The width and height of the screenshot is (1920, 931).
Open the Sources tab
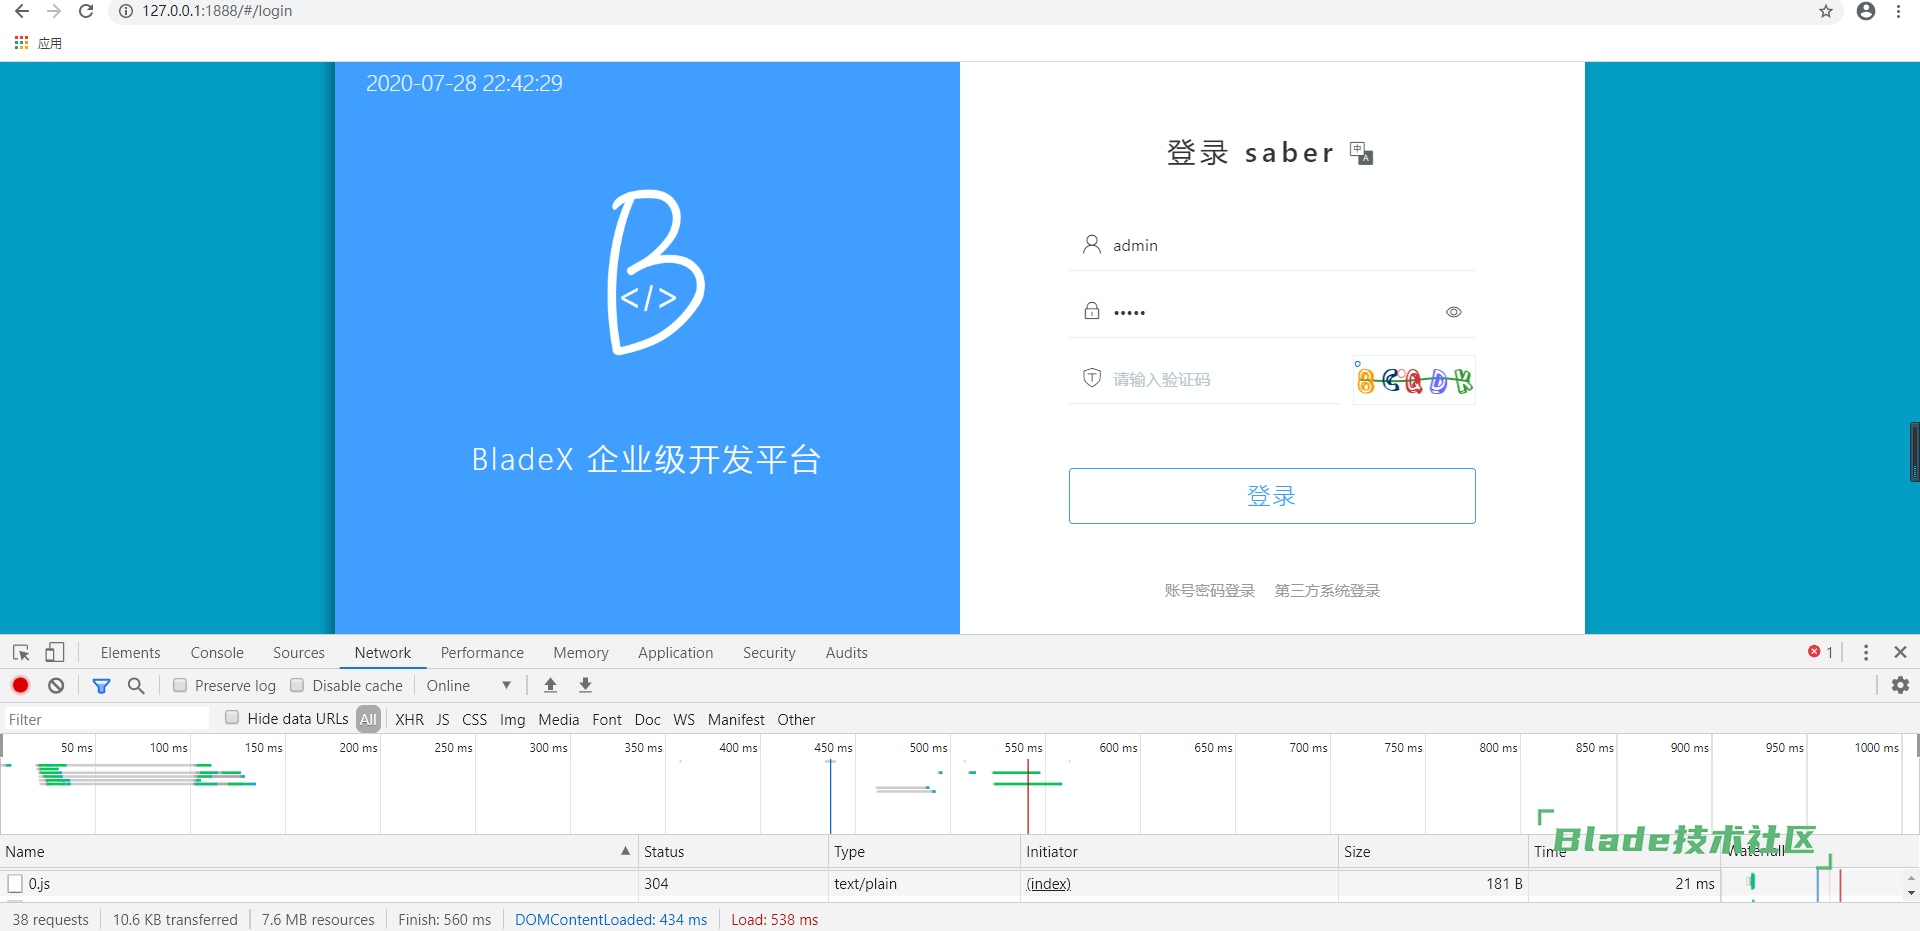point(299,652)
